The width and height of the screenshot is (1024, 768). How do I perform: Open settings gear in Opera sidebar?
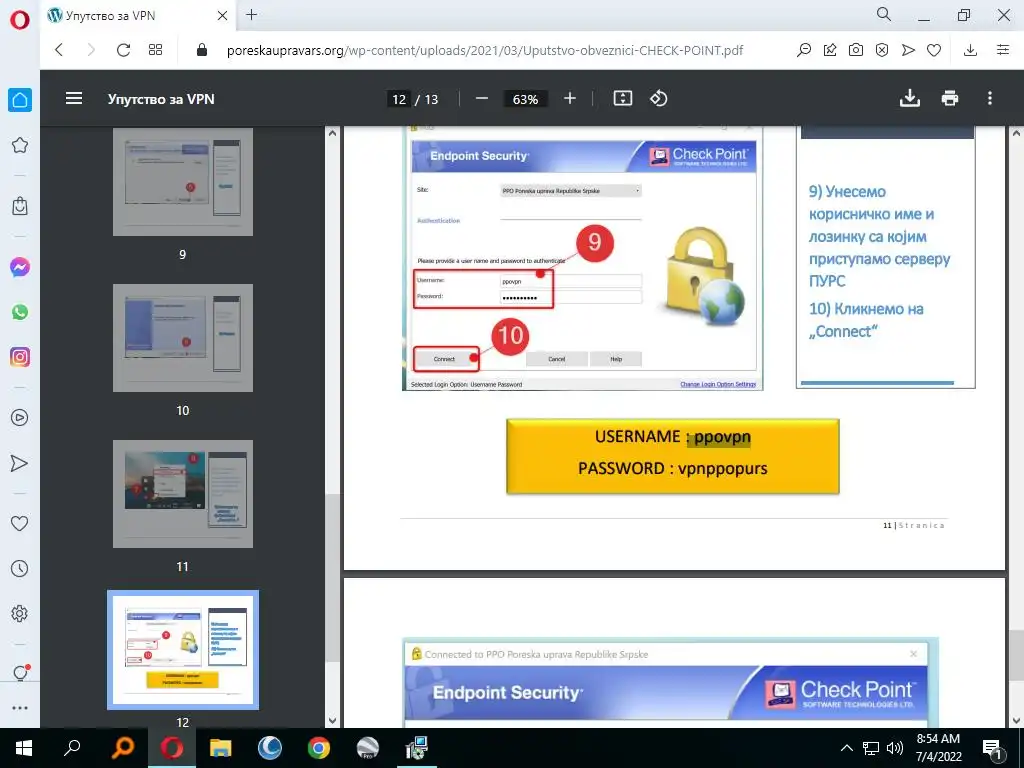coord(20,613)
